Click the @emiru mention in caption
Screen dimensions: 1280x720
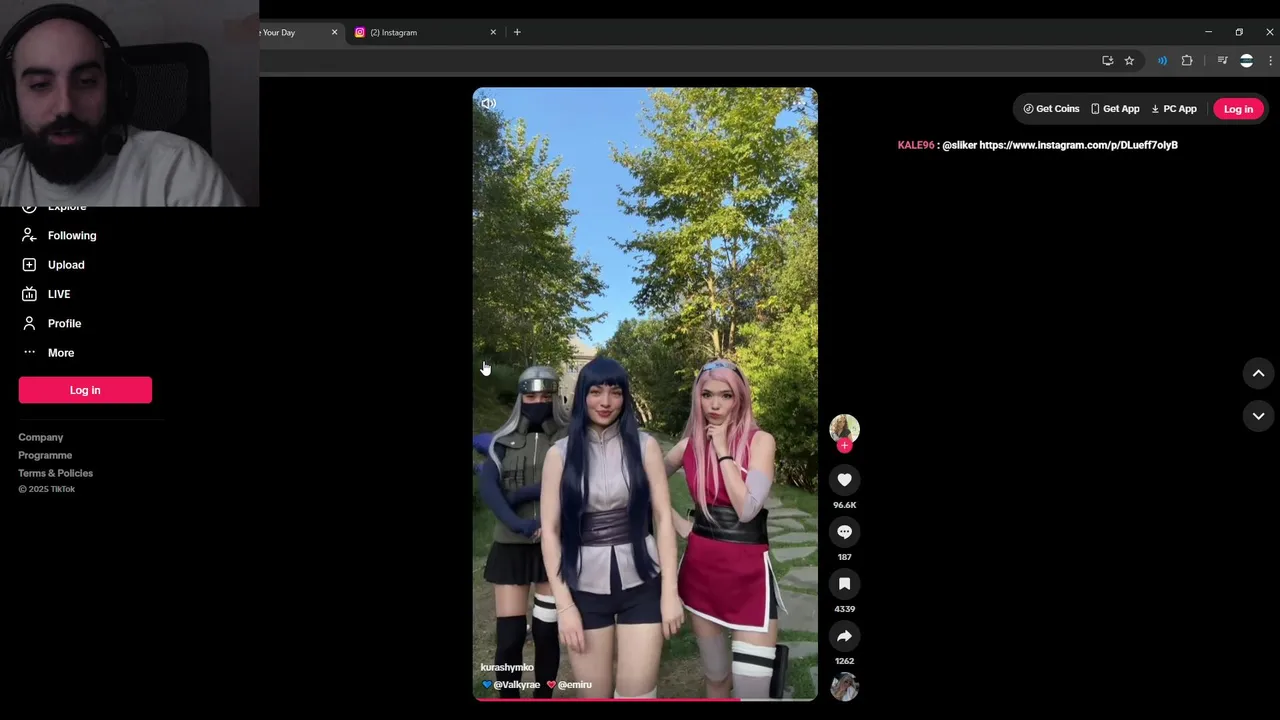coord(575,685)
